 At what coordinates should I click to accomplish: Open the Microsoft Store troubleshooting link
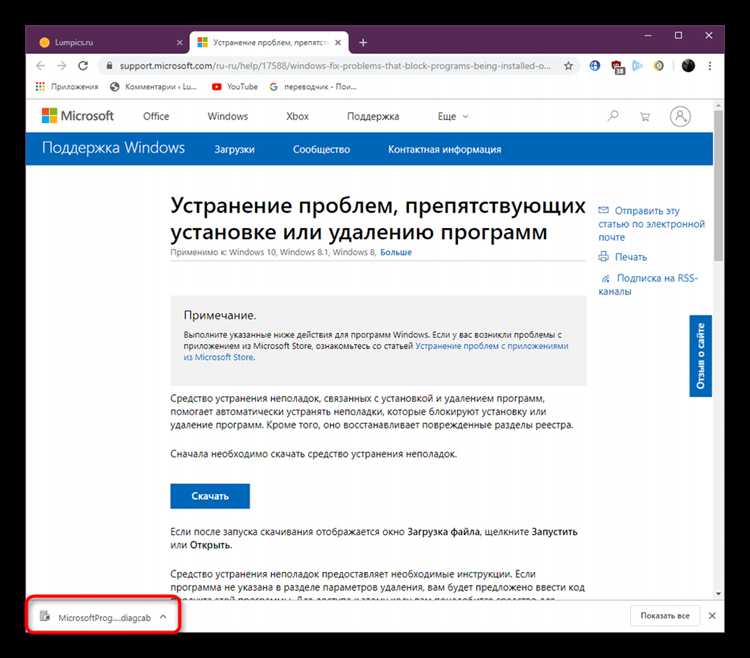point(376,351)
